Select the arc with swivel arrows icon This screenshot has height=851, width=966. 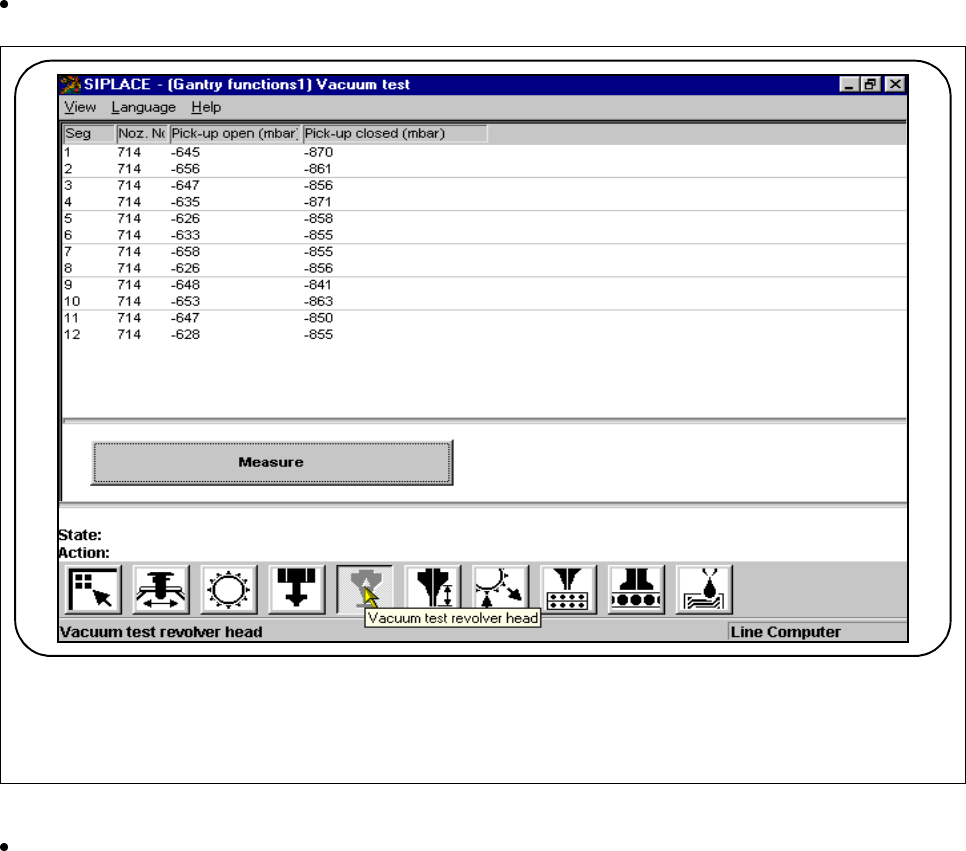pos(500,590)
